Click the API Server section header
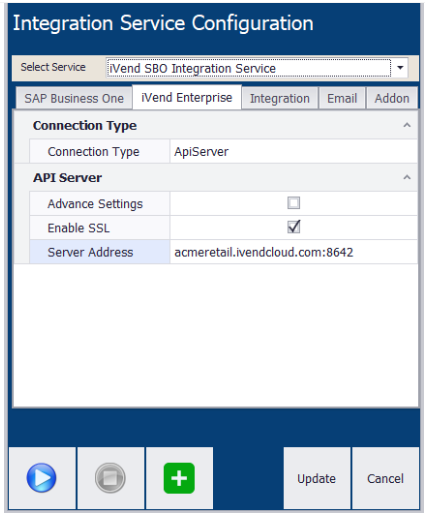 pyautogui.click(x=67, y=177)
